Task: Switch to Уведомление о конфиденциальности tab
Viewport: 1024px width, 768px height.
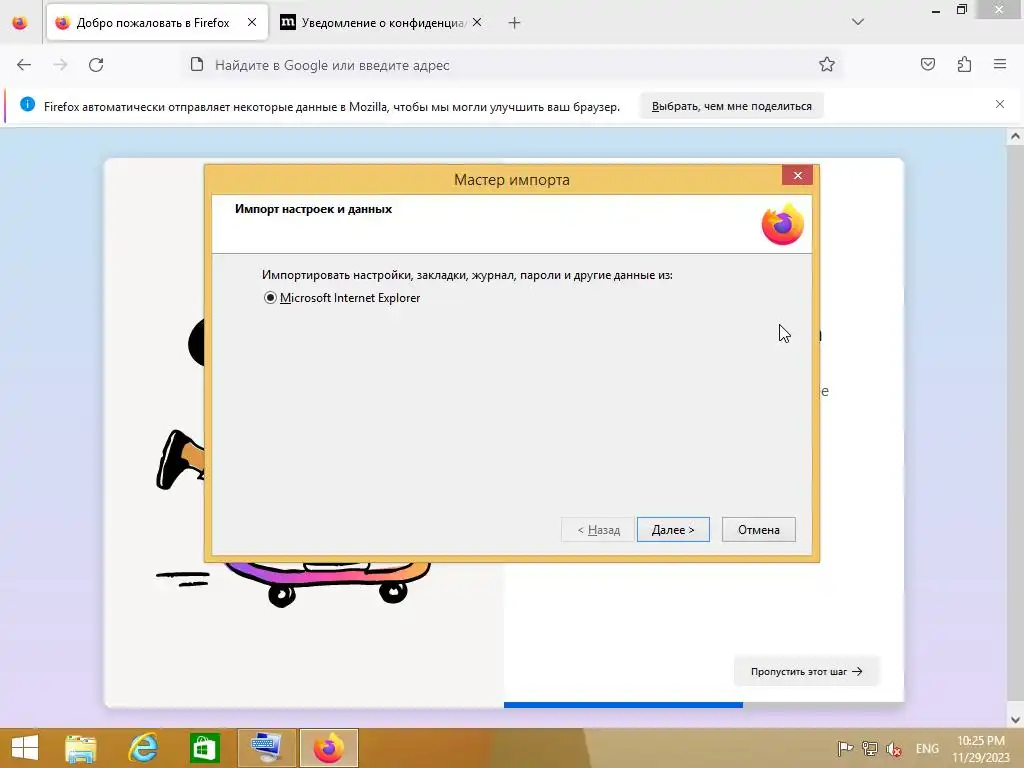Action: (x=382, y=23)
